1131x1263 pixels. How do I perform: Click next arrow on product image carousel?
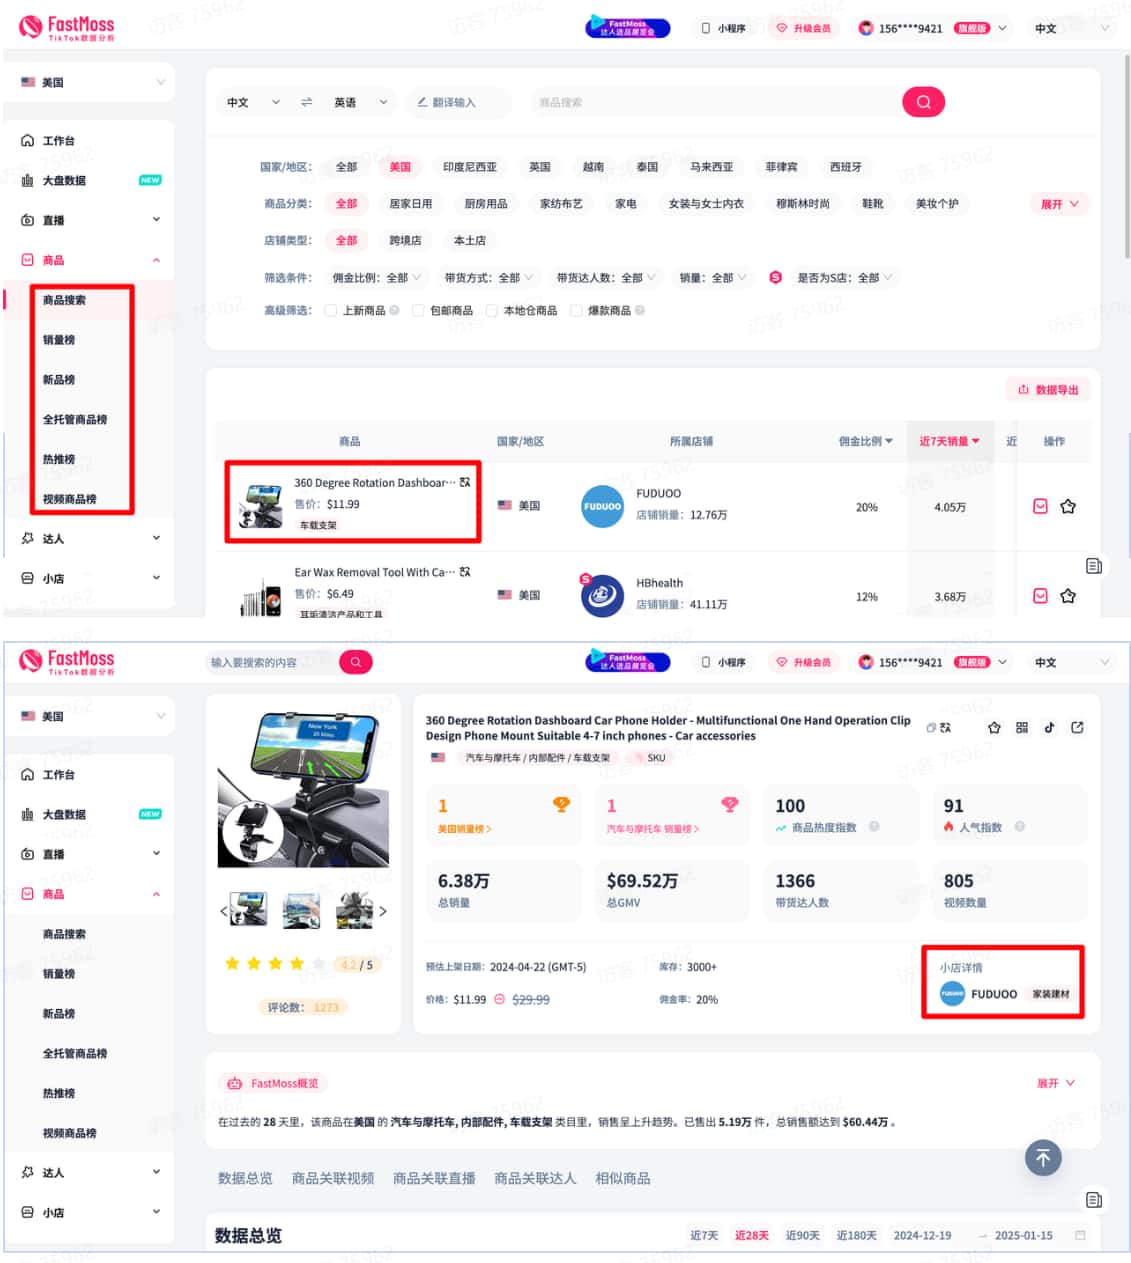tap(383, 911)
